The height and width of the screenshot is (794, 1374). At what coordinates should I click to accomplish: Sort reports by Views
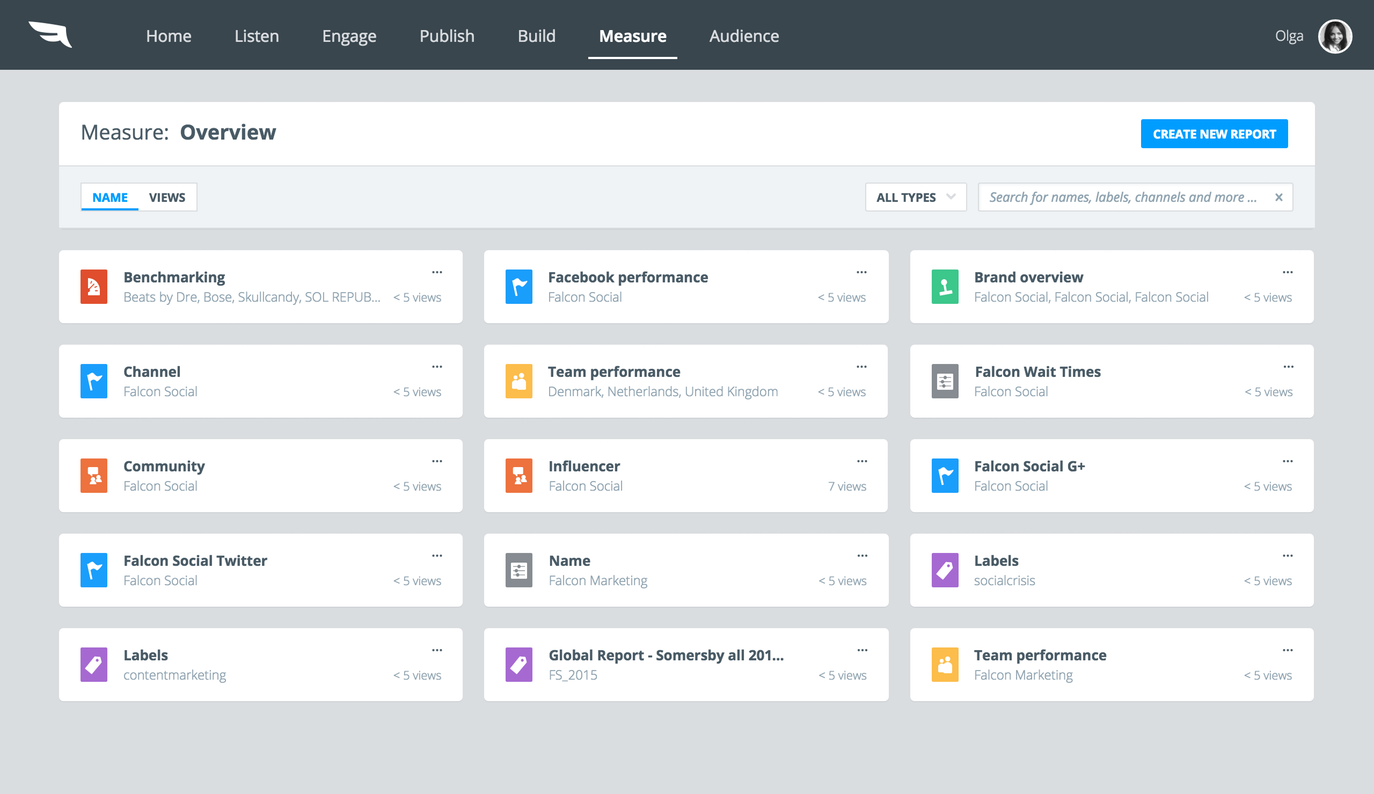(x=167, y=197)
